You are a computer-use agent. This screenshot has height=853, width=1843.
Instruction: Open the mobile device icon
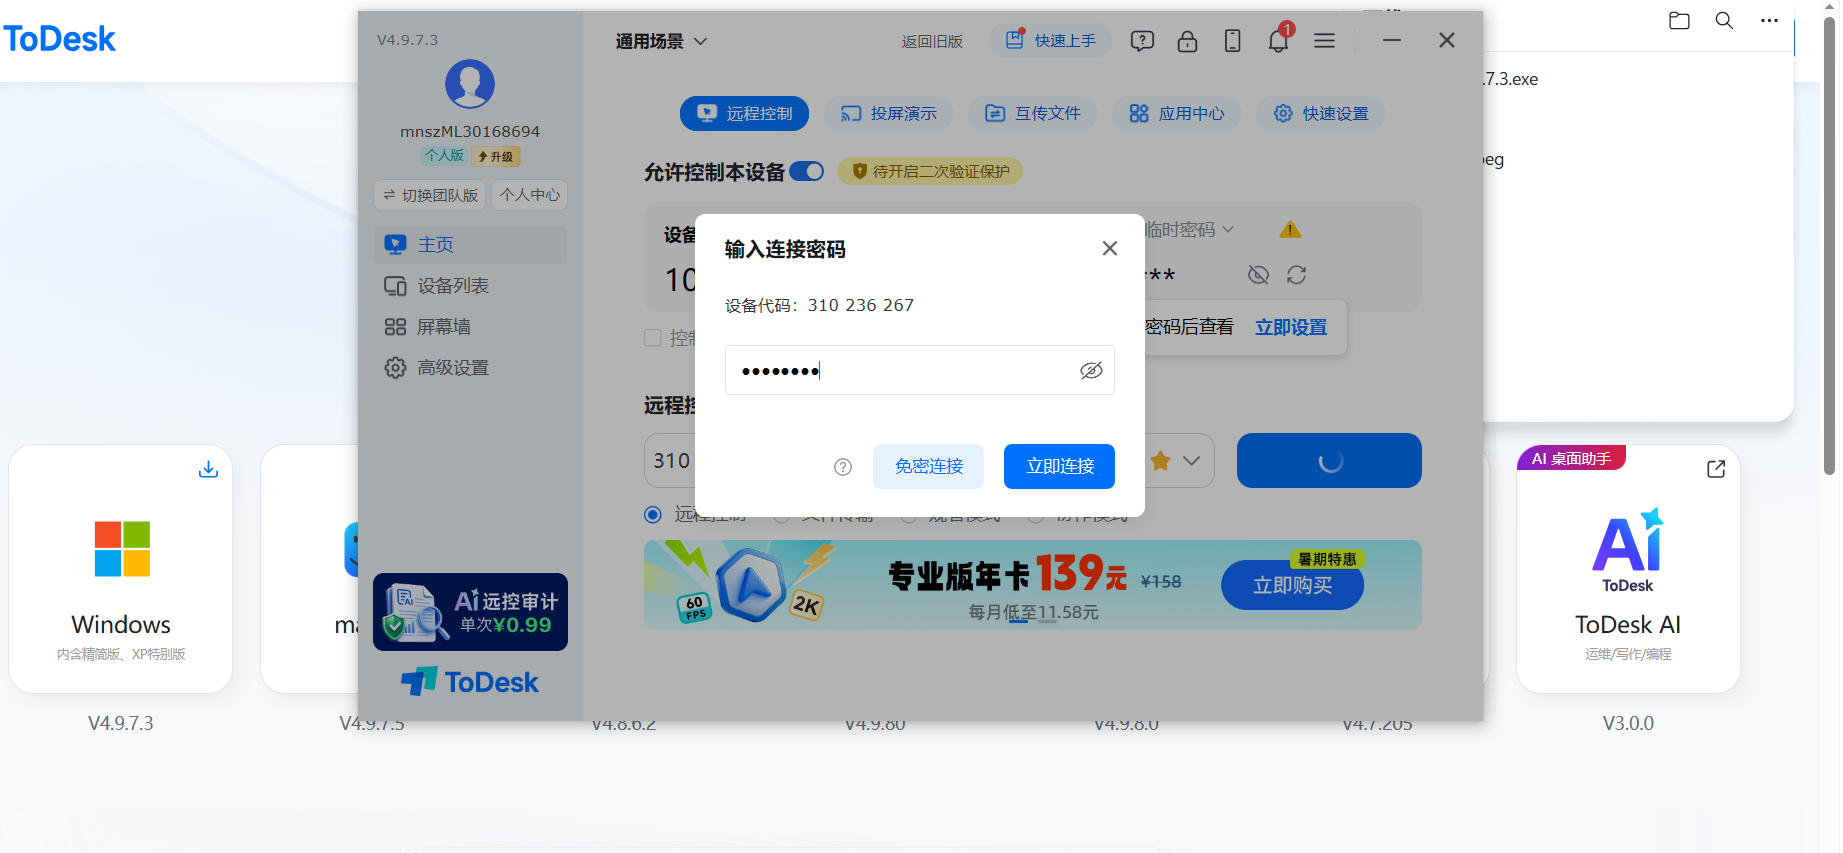[1232, 41]
